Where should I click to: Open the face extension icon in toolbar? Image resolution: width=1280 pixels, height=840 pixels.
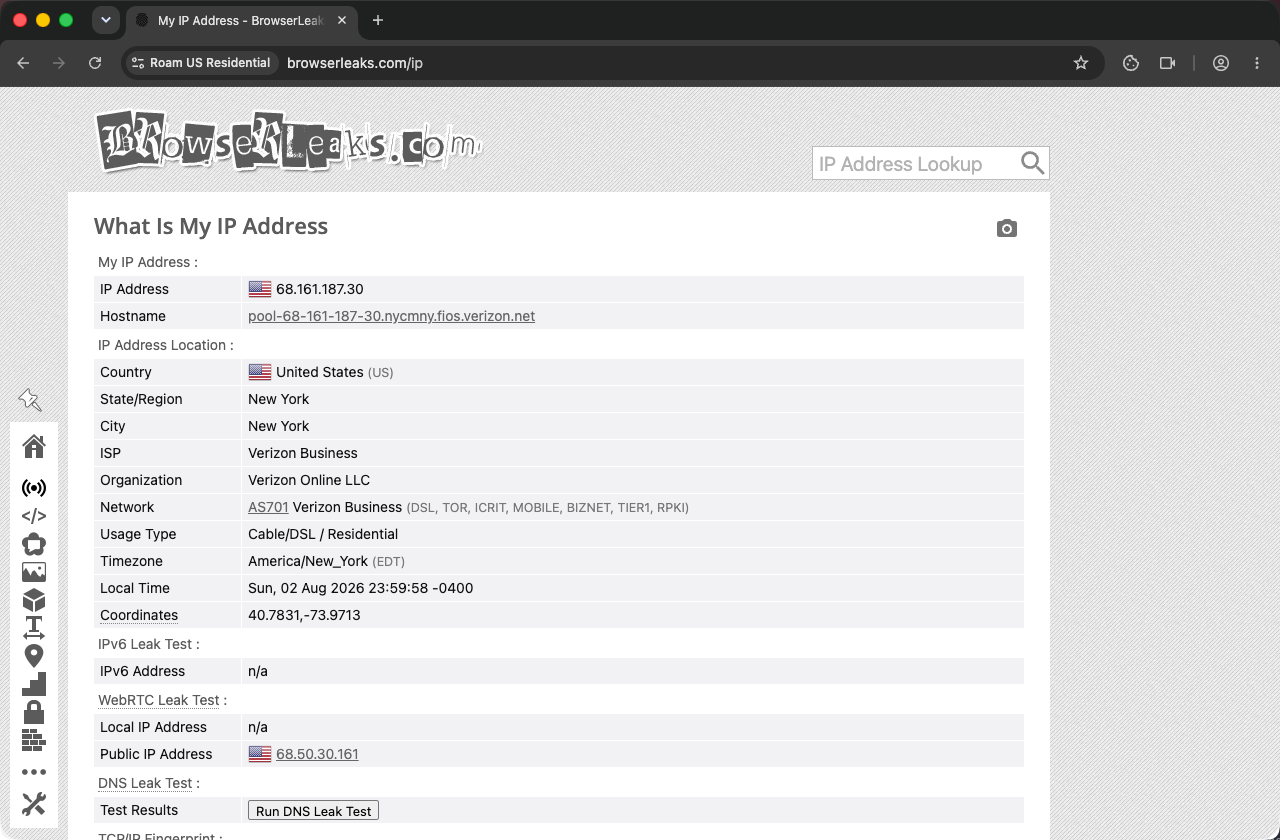click(1131, 63)
